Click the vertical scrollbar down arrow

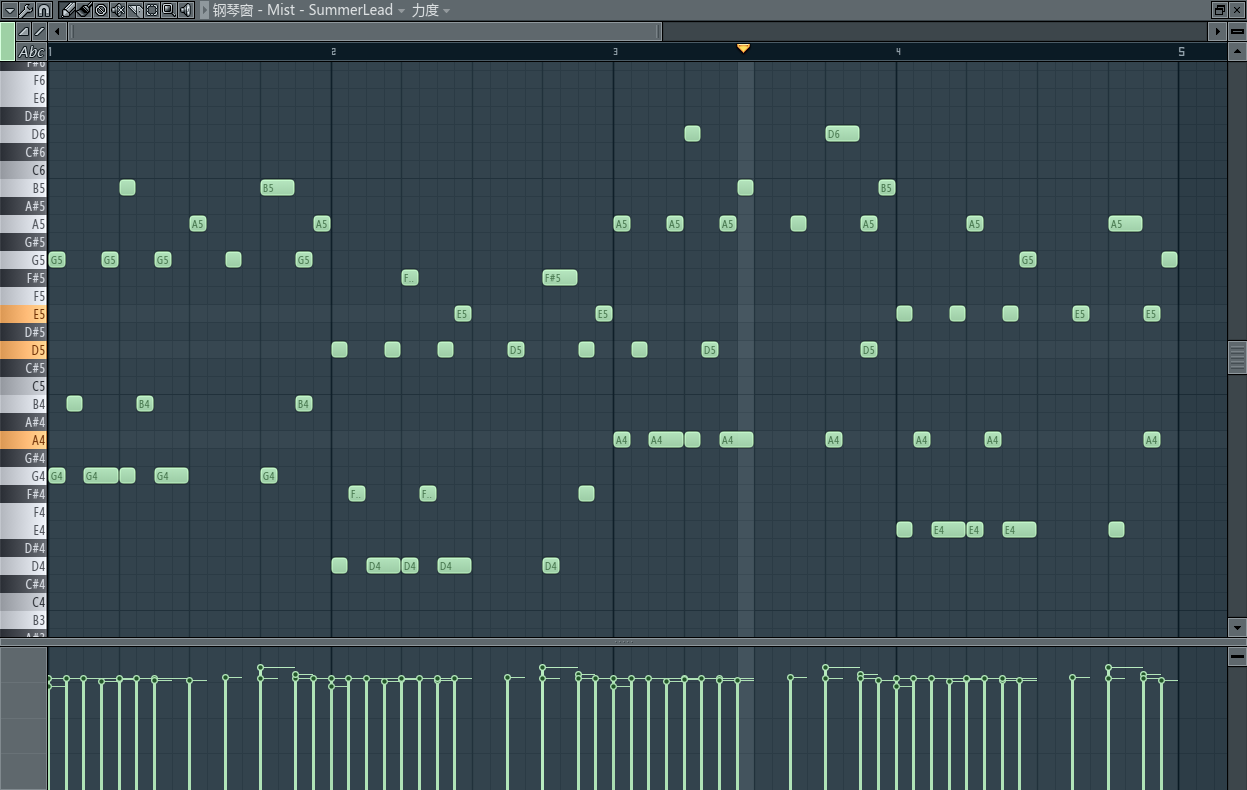coord(1237,627)
